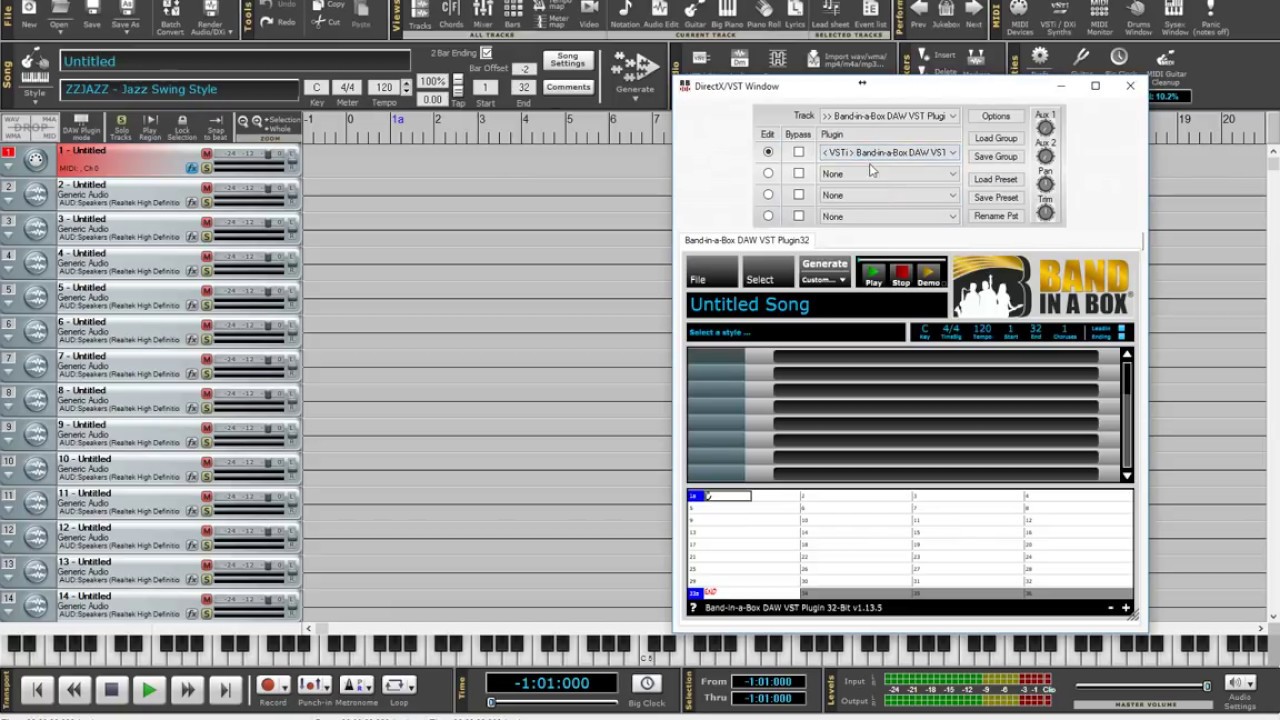Open the MIDI Monitor

(1099, 16)
